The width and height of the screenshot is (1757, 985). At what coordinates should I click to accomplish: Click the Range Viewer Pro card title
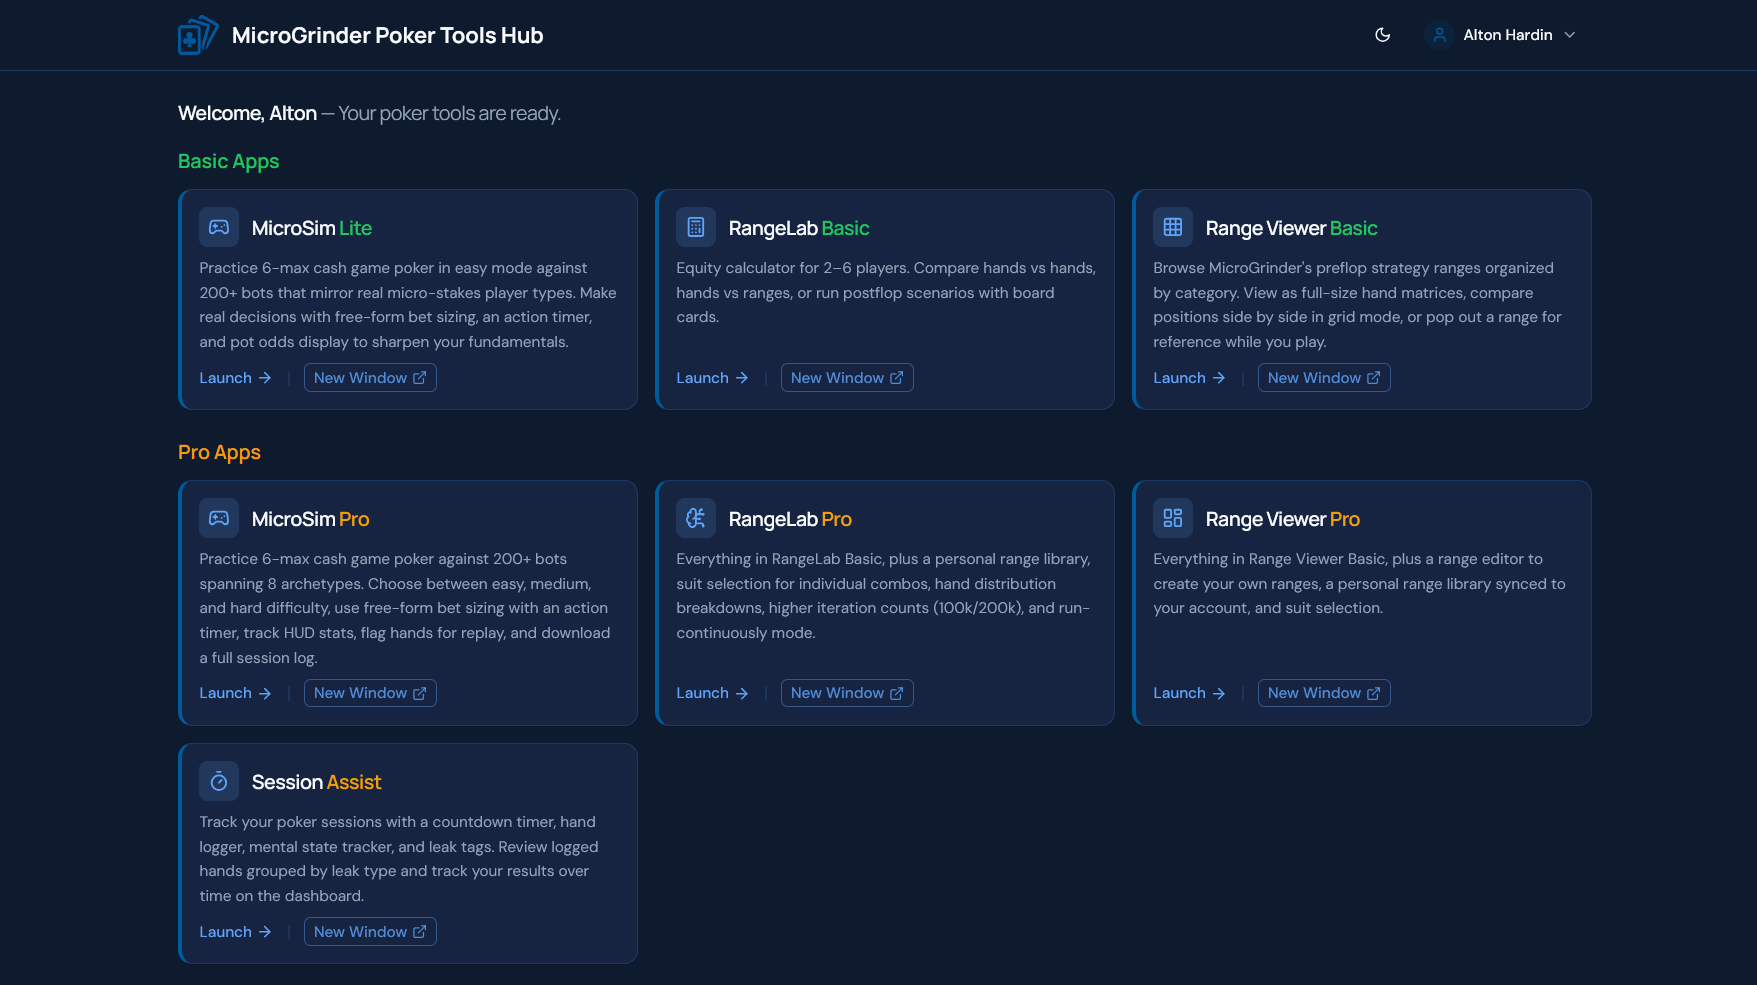click(x=1282, y=519)
